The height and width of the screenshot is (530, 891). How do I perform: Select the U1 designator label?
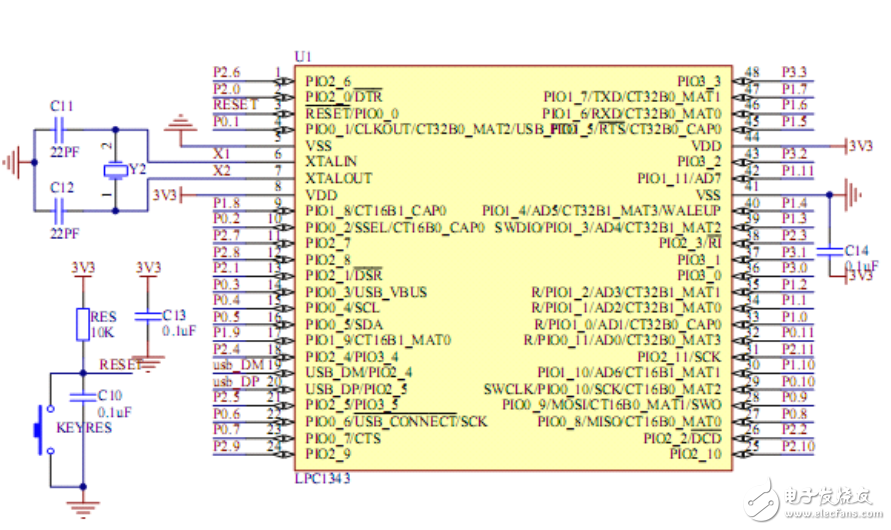pyautogui.click(x=302, y=56)
